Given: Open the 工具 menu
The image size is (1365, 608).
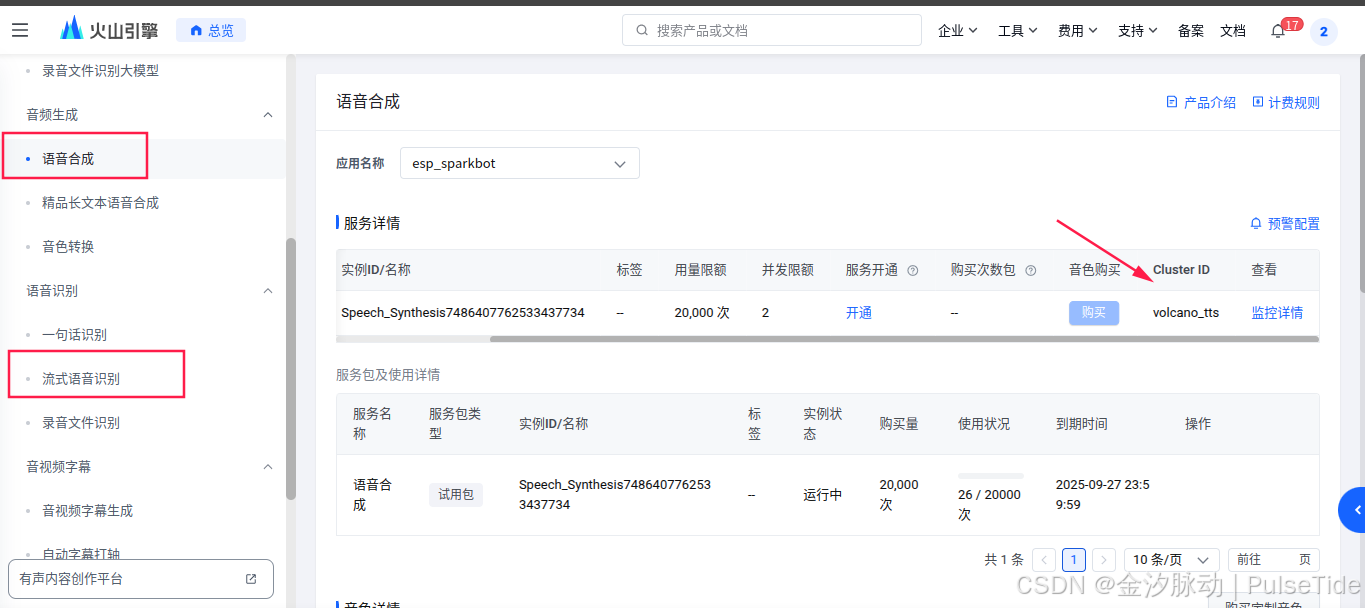Looking at the screenshot, I should point(1018,31).
